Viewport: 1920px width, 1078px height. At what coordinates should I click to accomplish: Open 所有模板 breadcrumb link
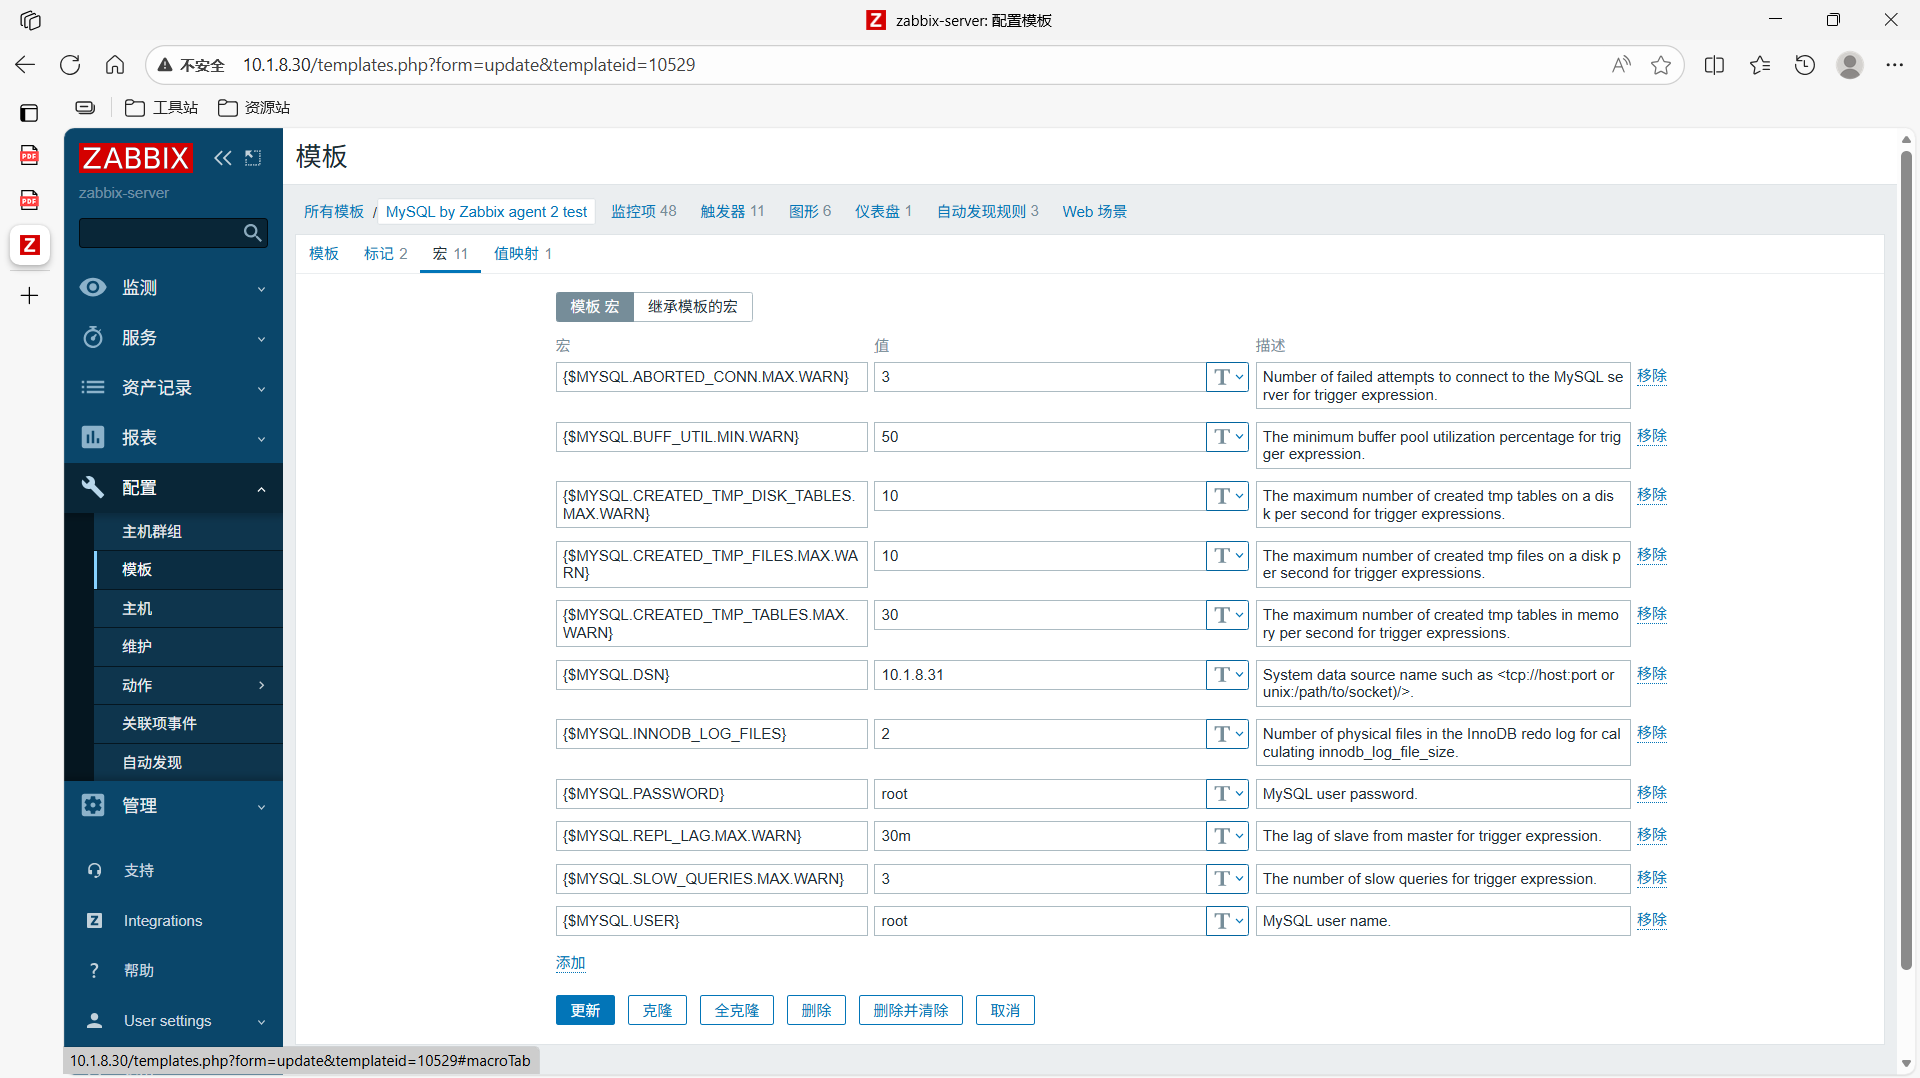[x=334, y=211]
